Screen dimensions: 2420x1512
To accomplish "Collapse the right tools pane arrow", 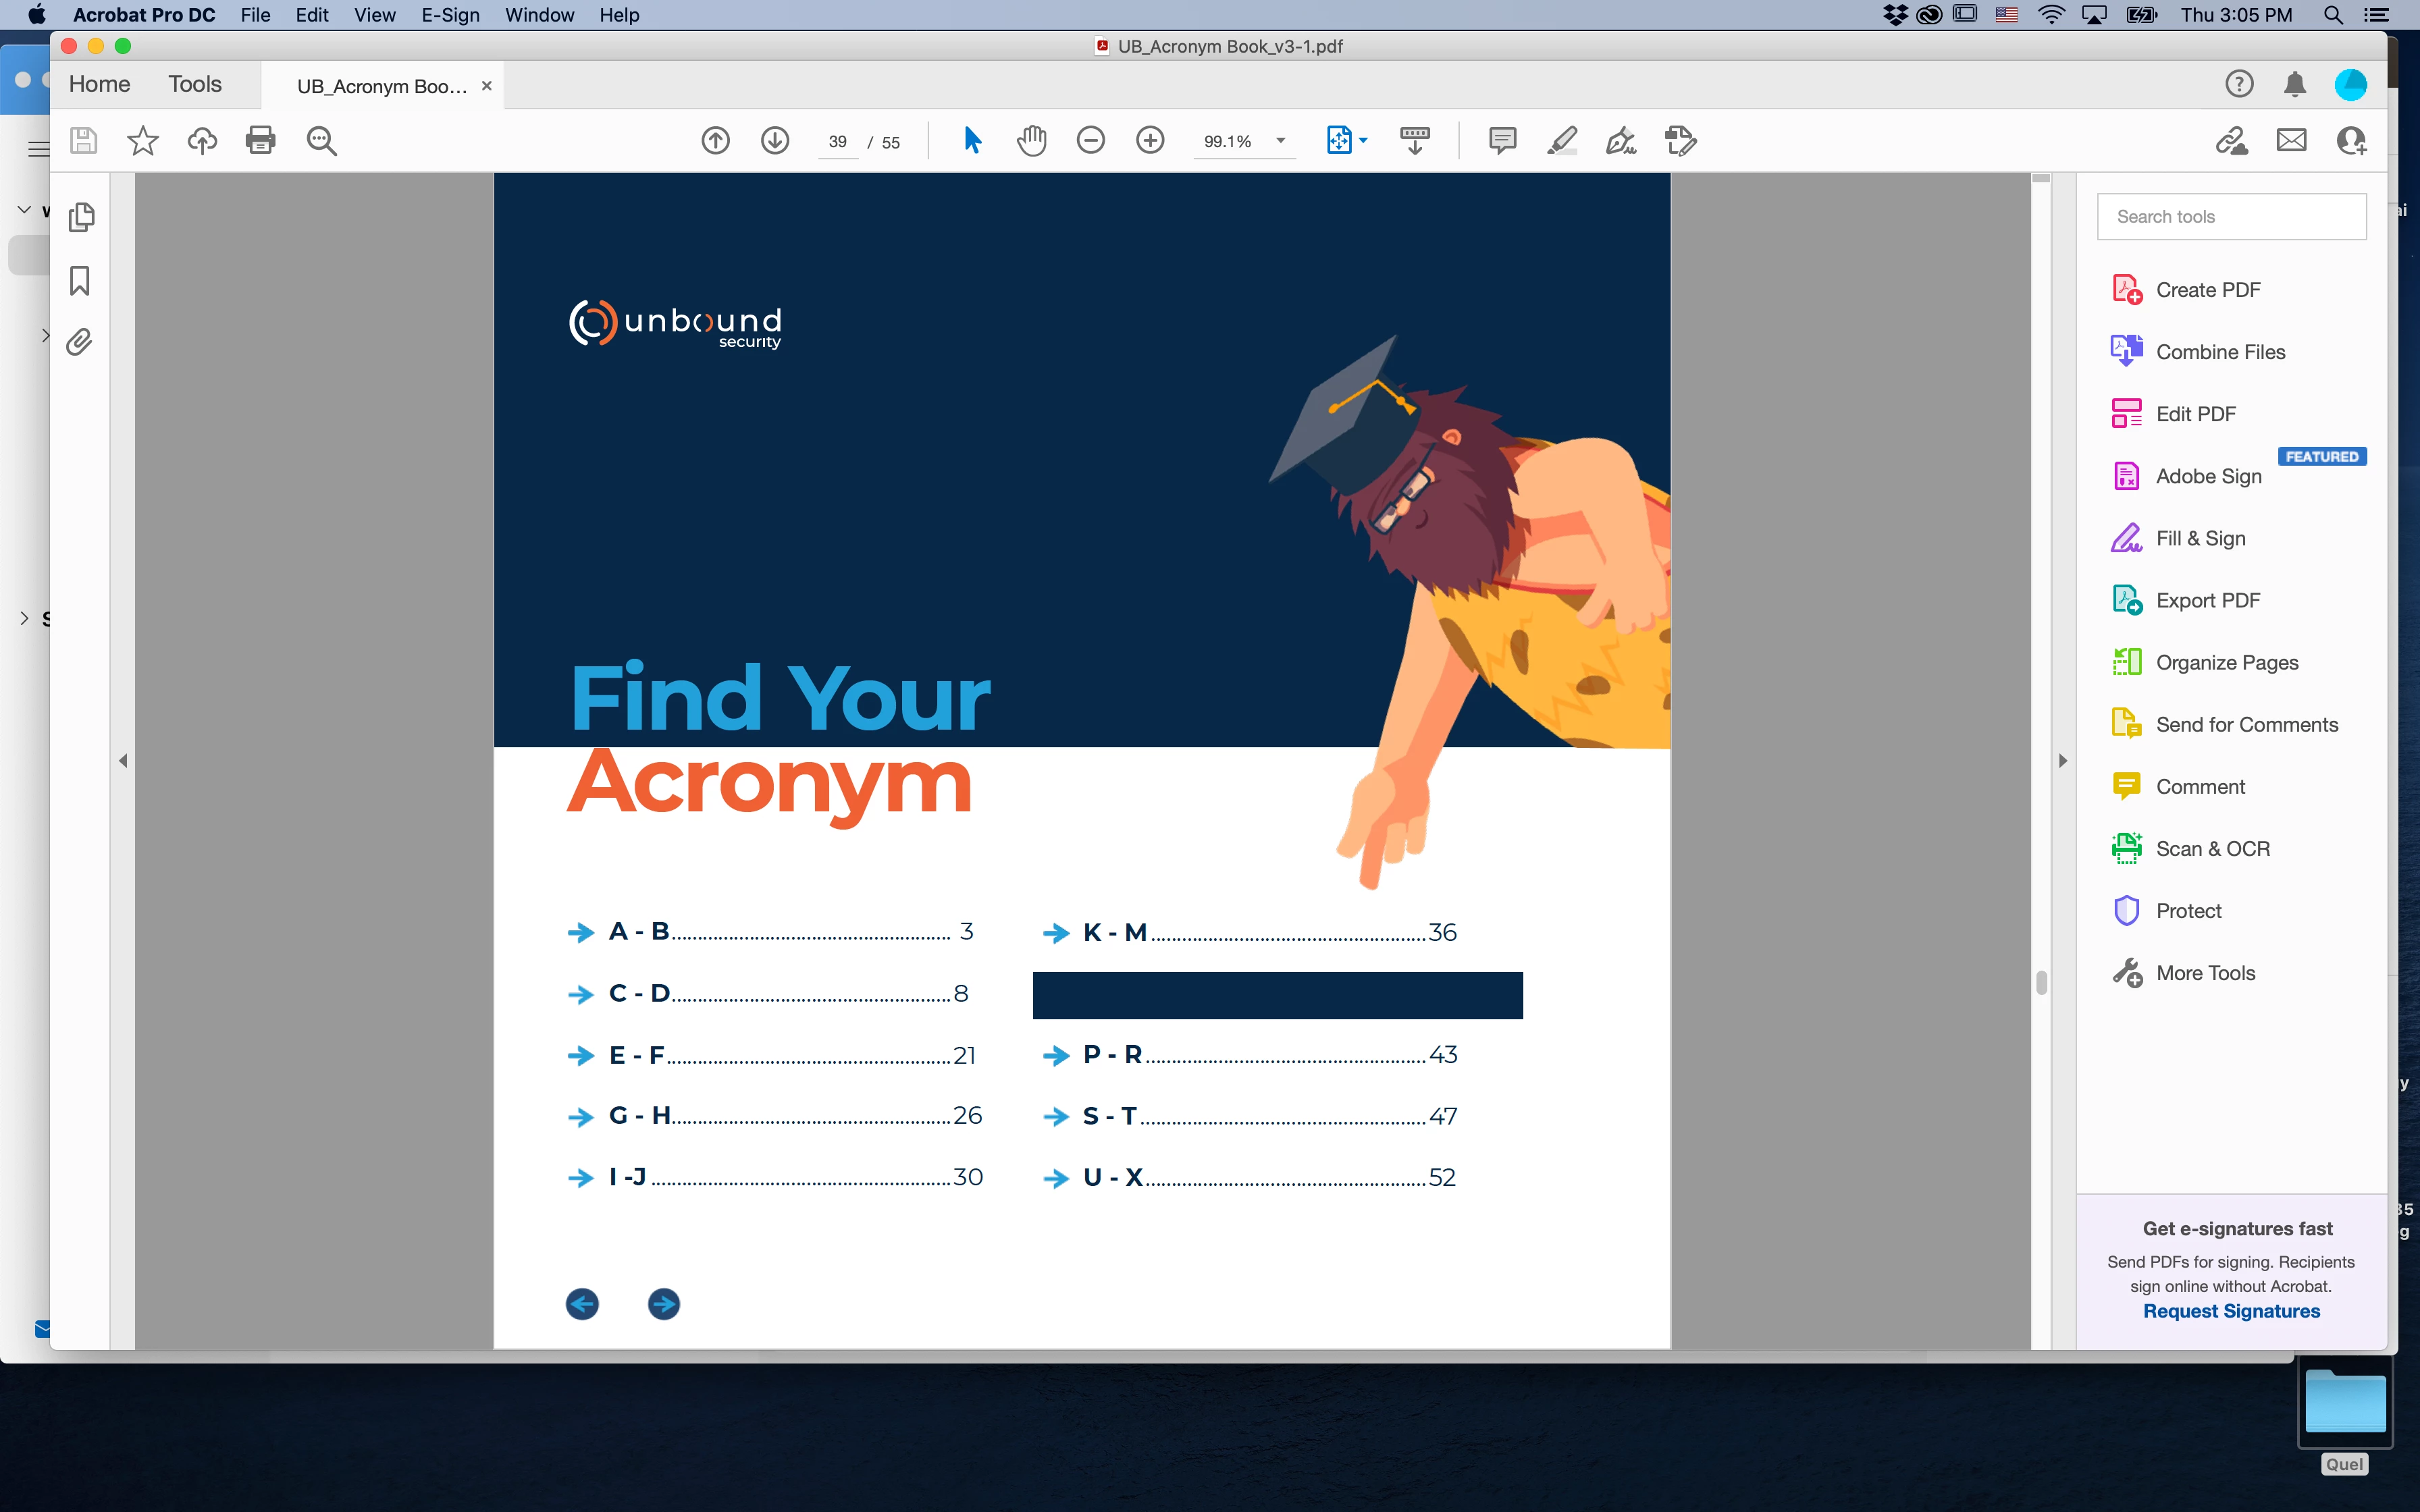I will pyautogui.click(x=2062, y=761).
